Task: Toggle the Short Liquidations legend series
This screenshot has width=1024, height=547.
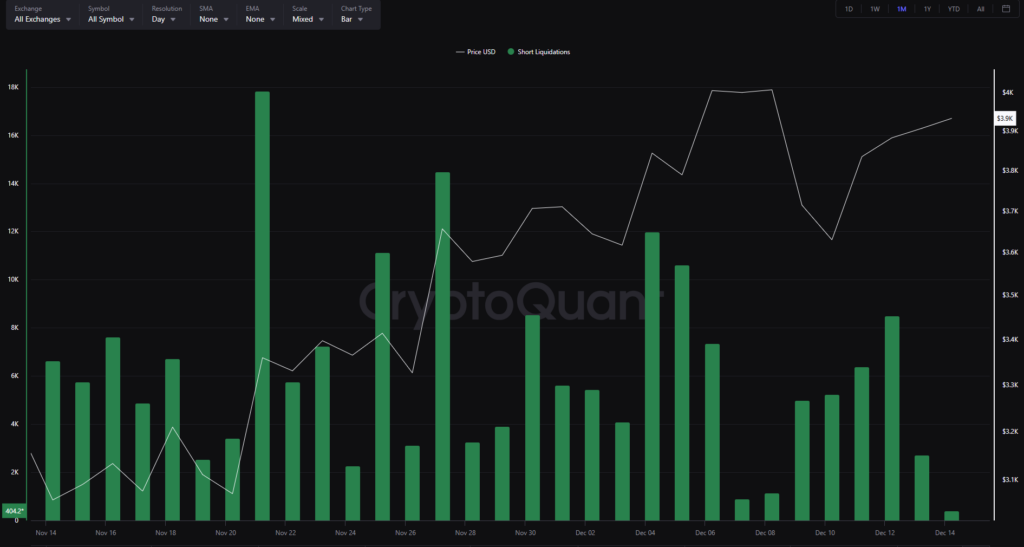Action: (x=539, y=52)
